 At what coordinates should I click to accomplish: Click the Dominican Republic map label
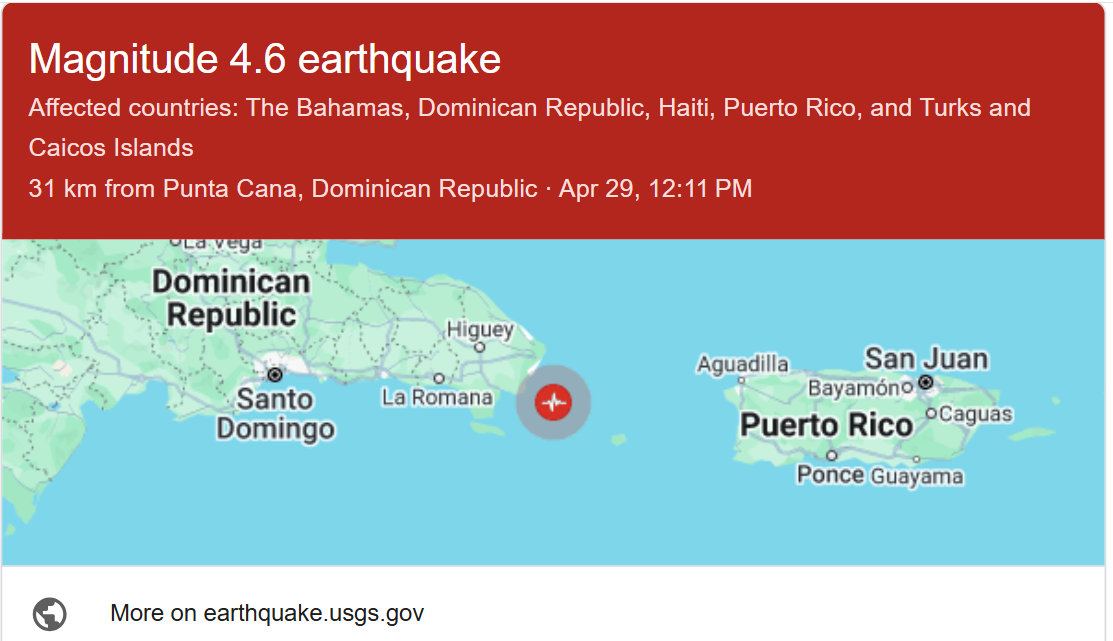tap(231, 298)
